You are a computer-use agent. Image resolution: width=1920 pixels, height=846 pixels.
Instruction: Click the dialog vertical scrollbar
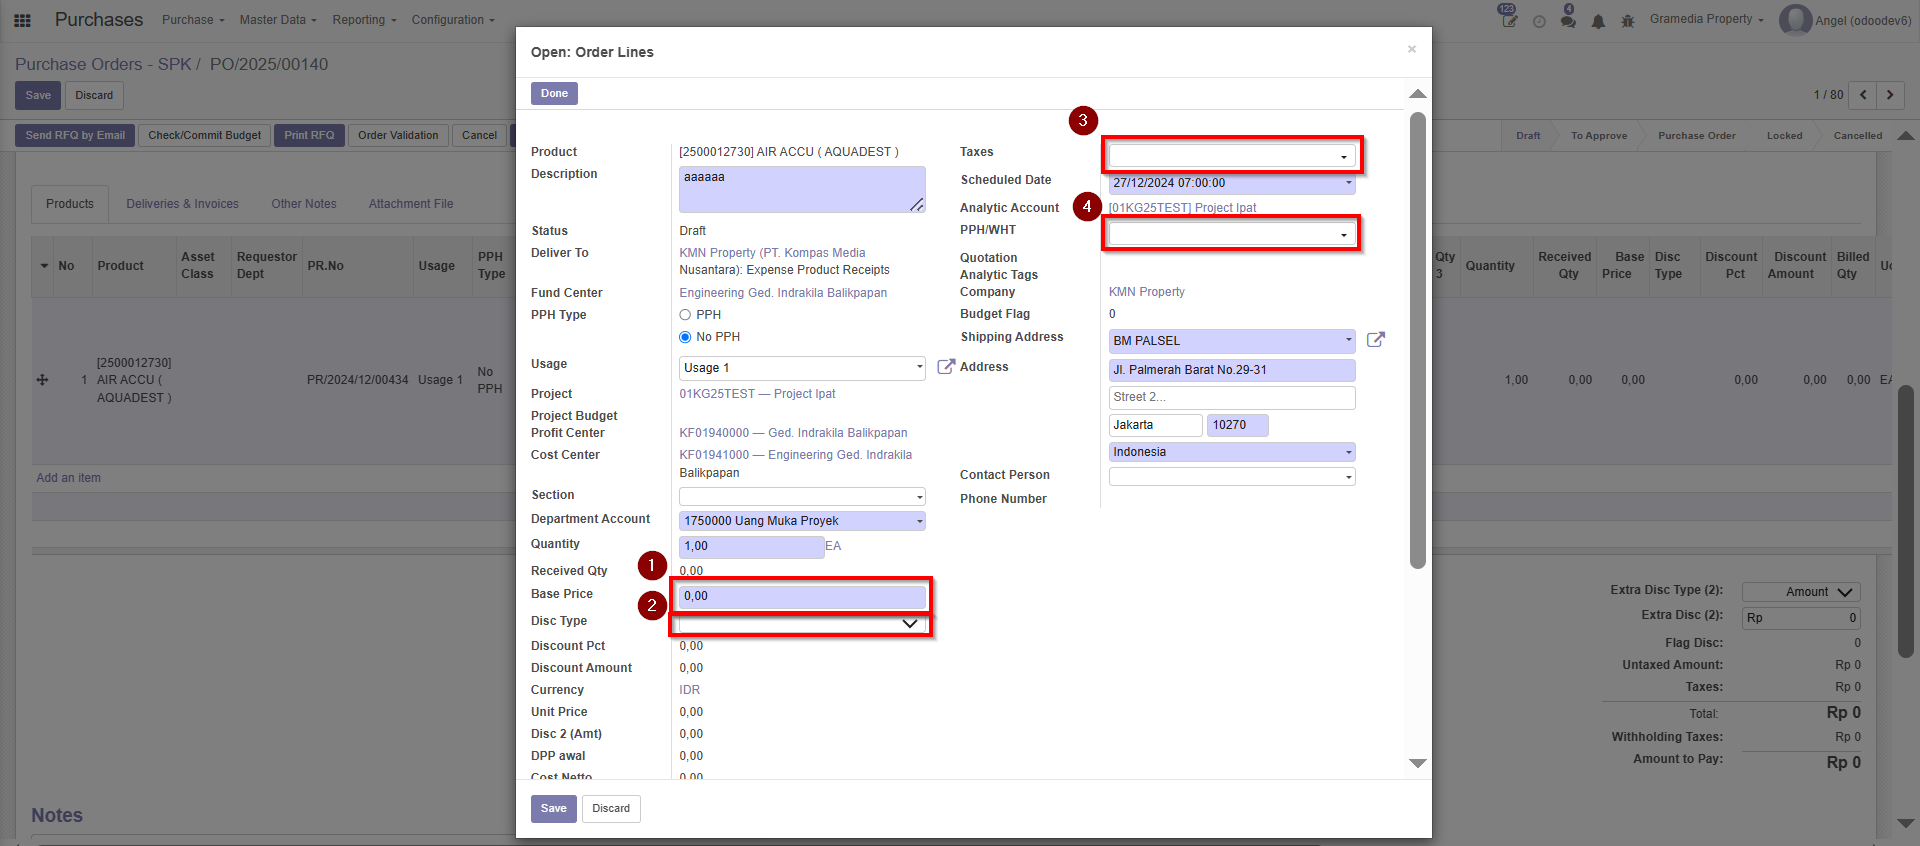point(1417,340)
